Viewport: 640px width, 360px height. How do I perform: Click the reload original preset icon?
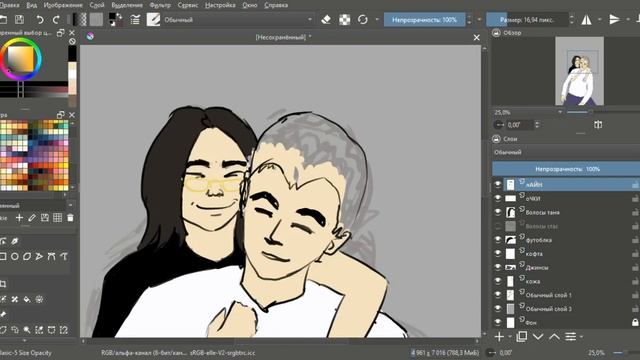tap(362, 20)
